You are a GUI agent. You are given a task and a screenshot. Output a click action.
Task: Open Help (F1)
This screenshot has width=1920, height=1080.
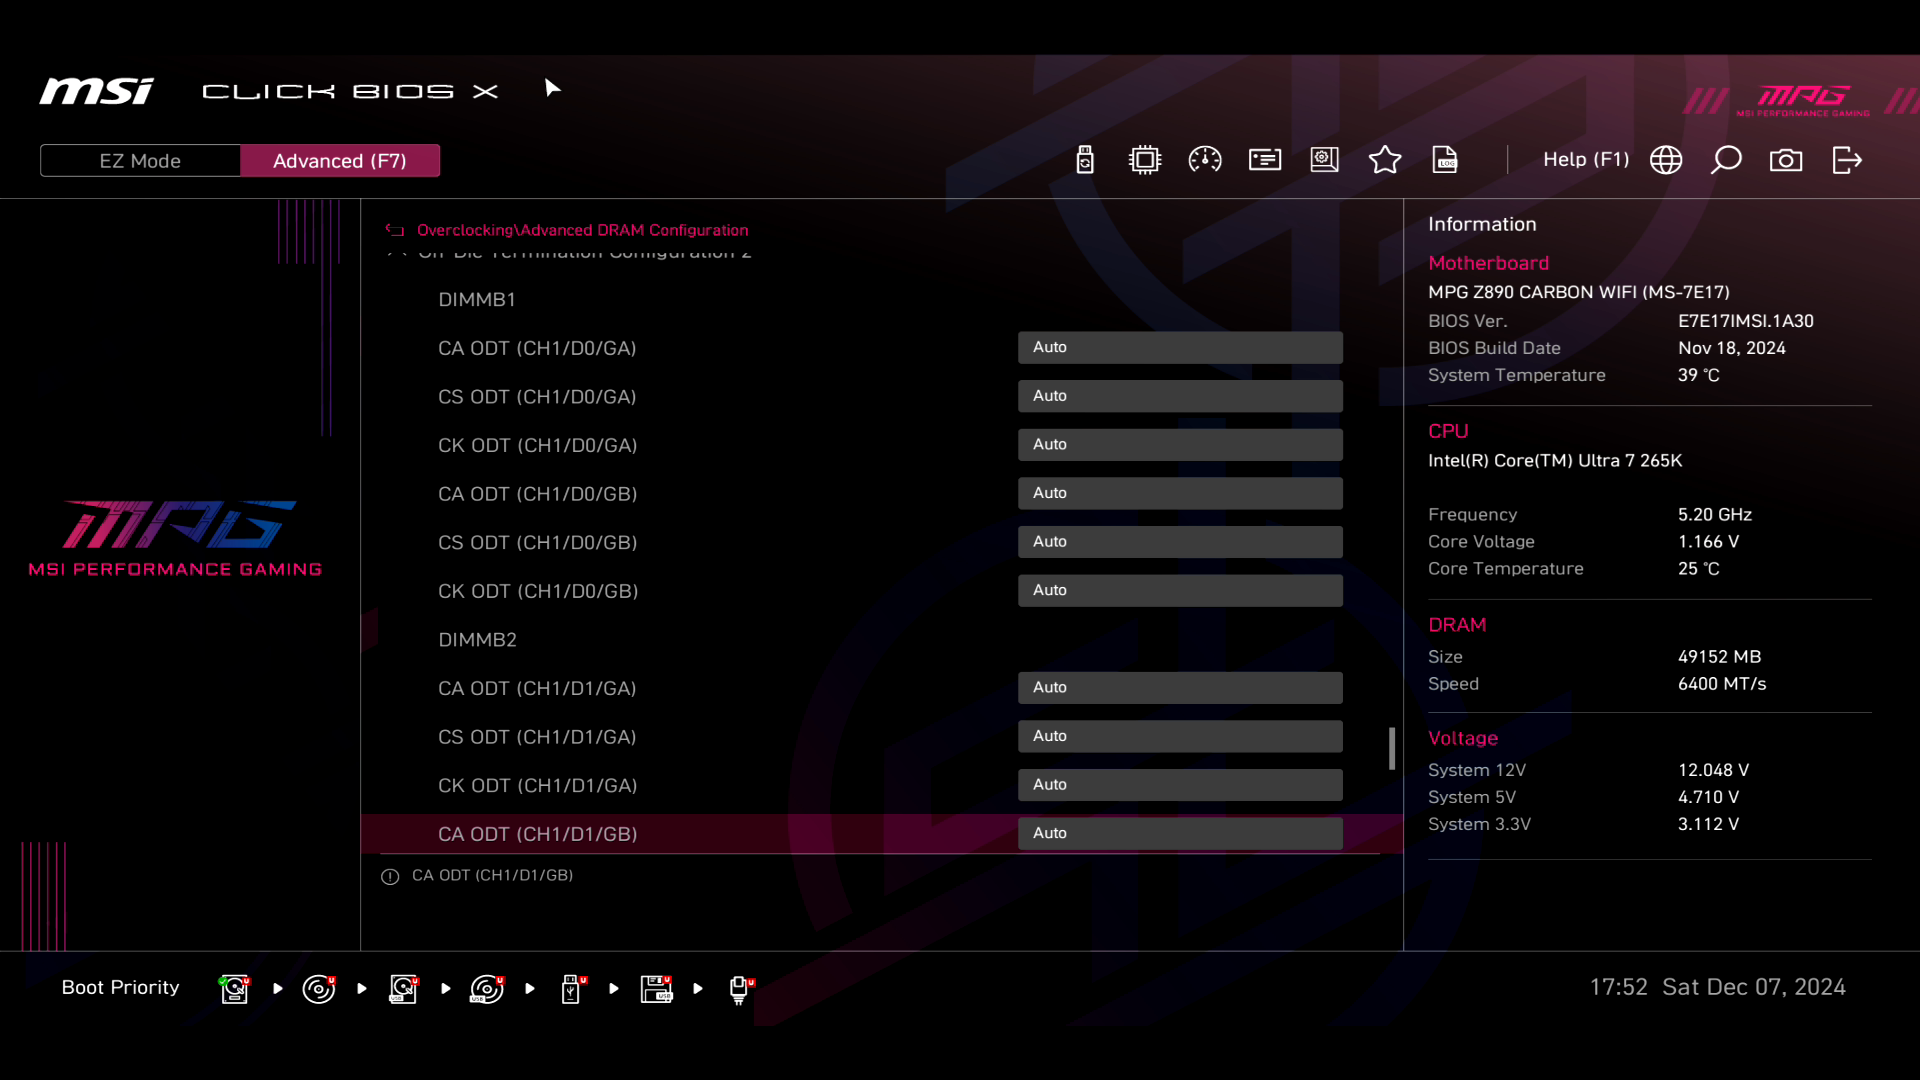pos(1585,160)
